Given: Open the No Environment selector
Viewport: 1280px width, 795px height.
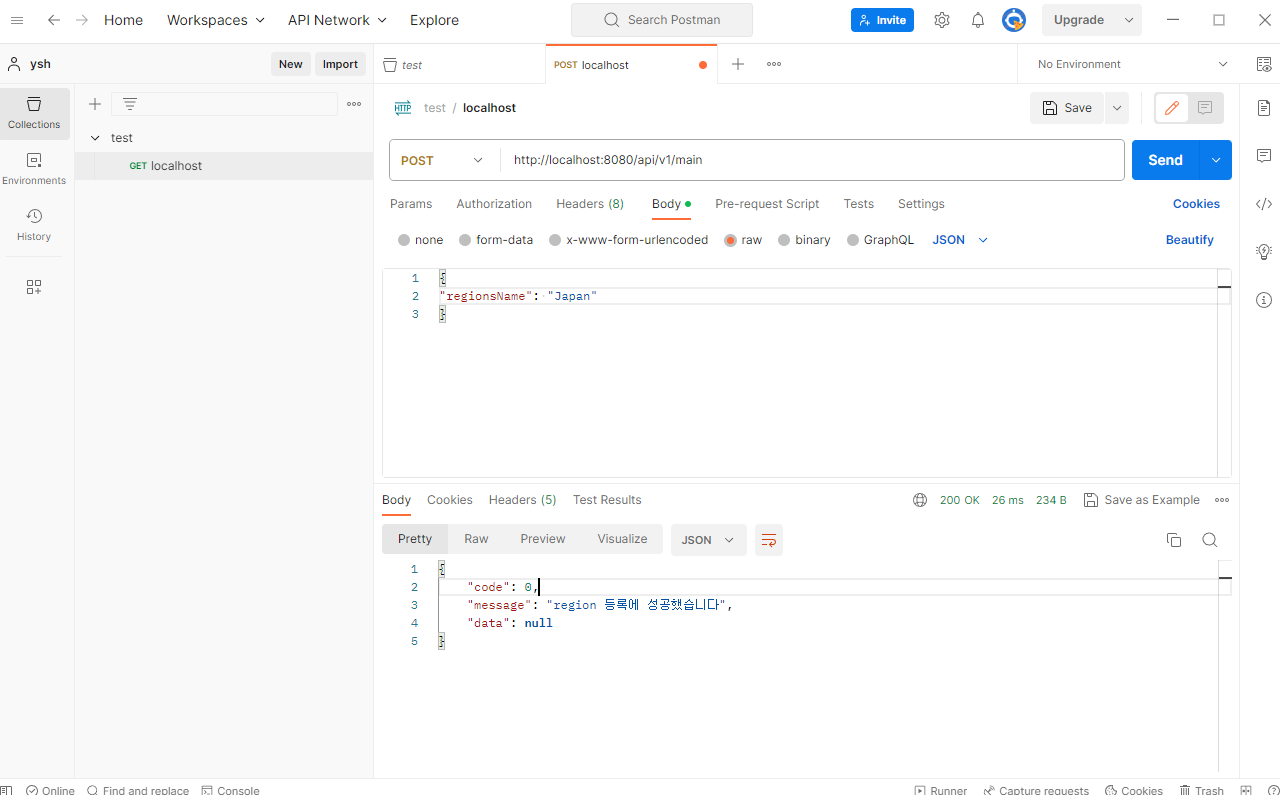Looking at the screenshot, I should pyautogui.click(x=1132, y=64).
